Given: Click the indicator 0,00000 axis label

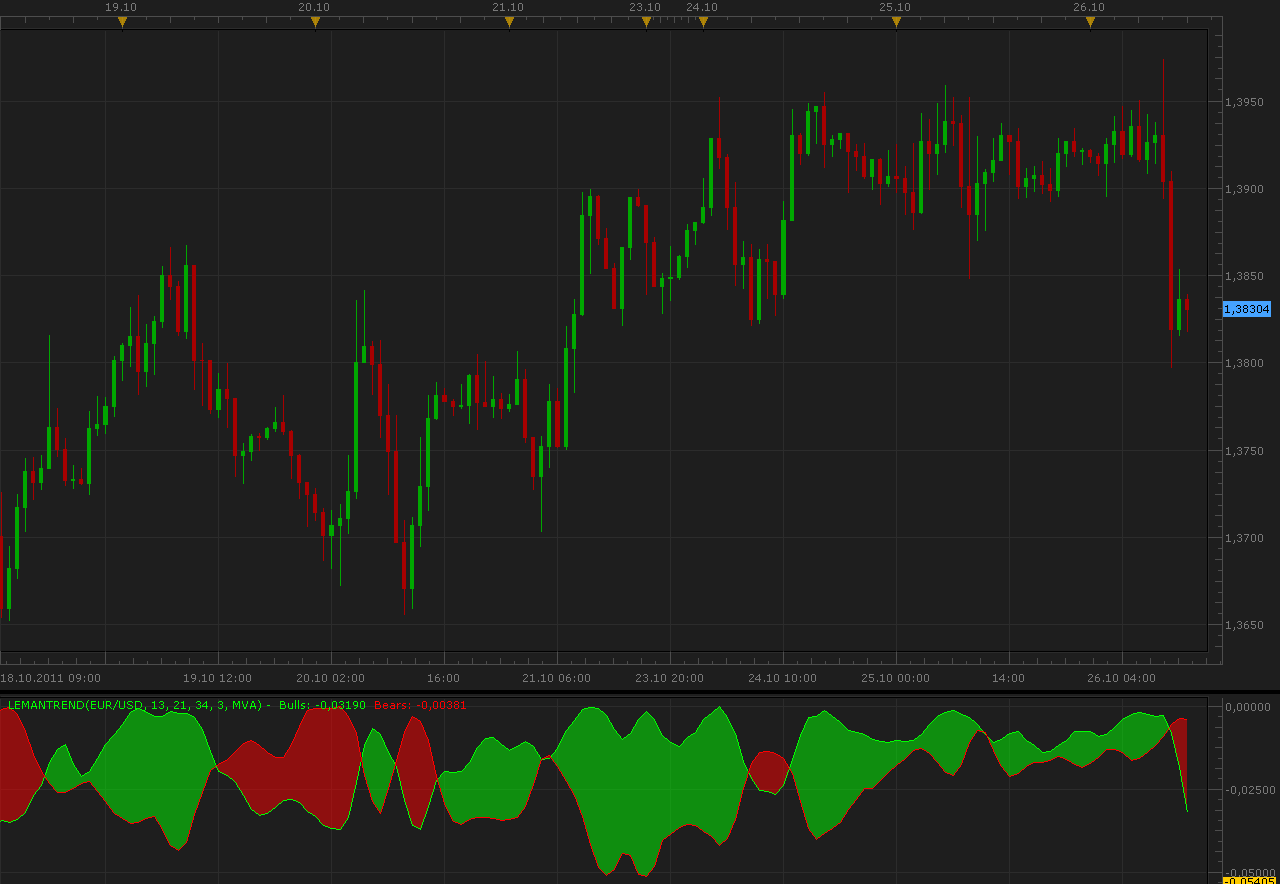Looking at the screenshot, I should coord(1248,707).
